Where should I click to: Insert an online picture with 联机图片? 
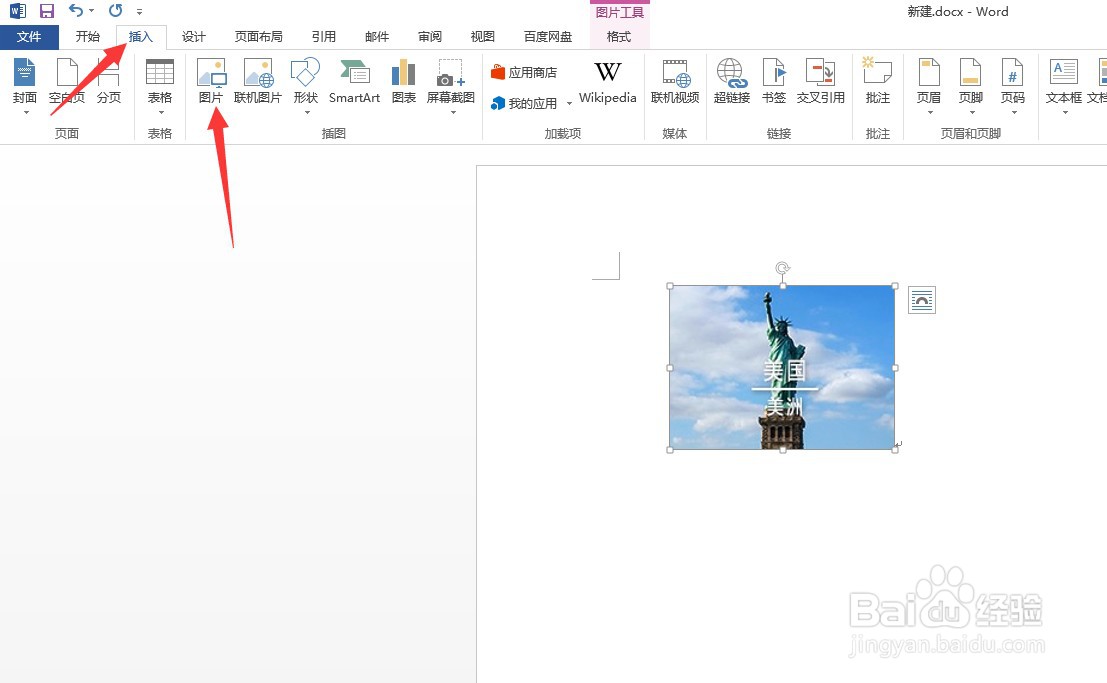[258, 81]
